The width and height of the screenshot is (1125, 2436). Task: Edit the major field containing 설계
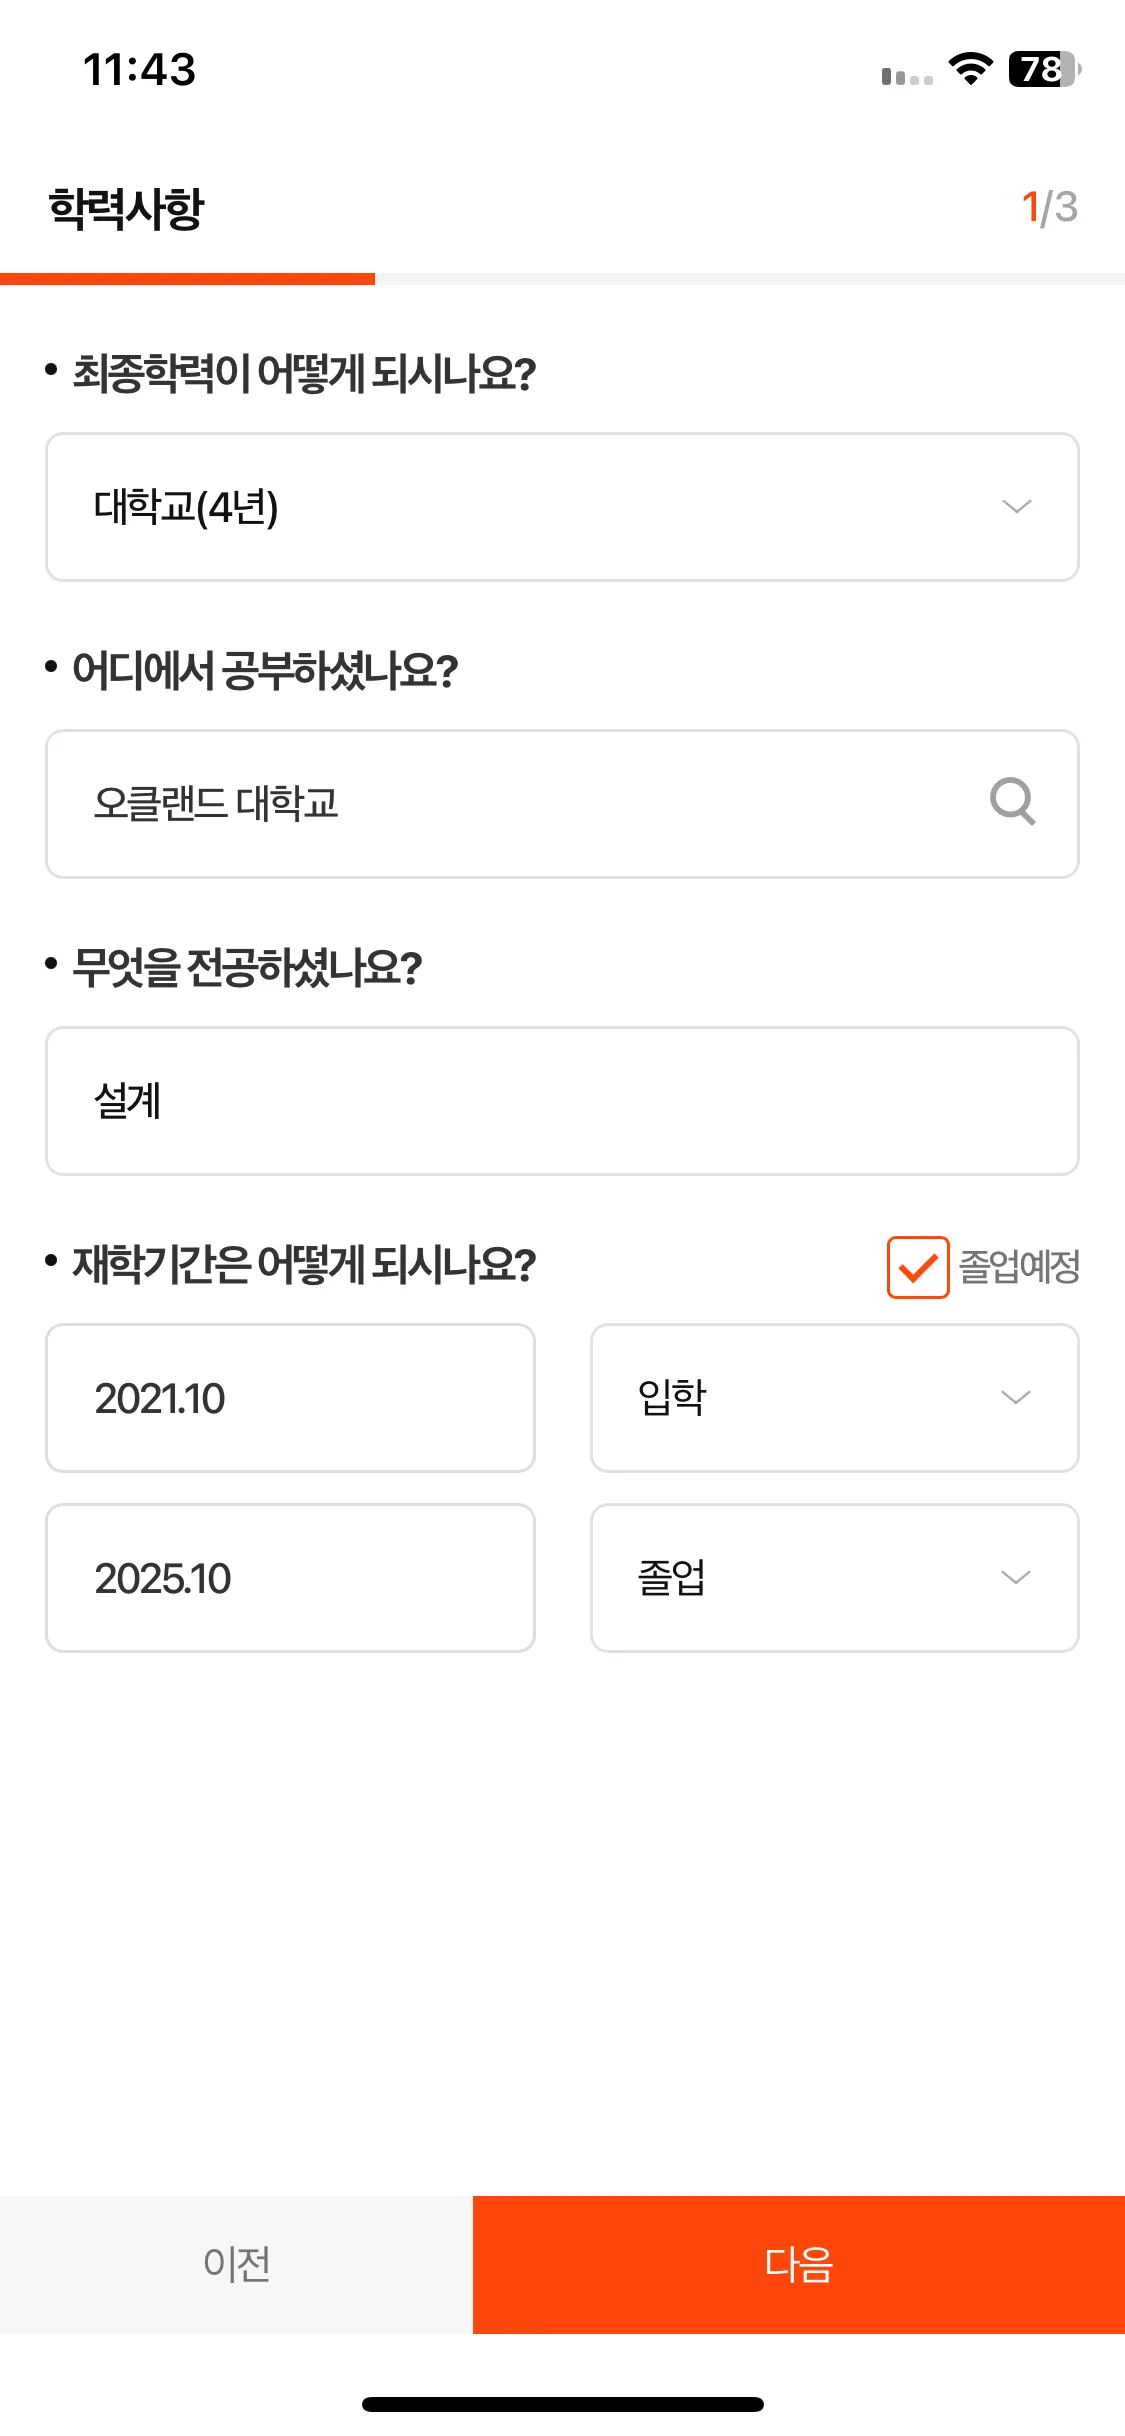562,1101
